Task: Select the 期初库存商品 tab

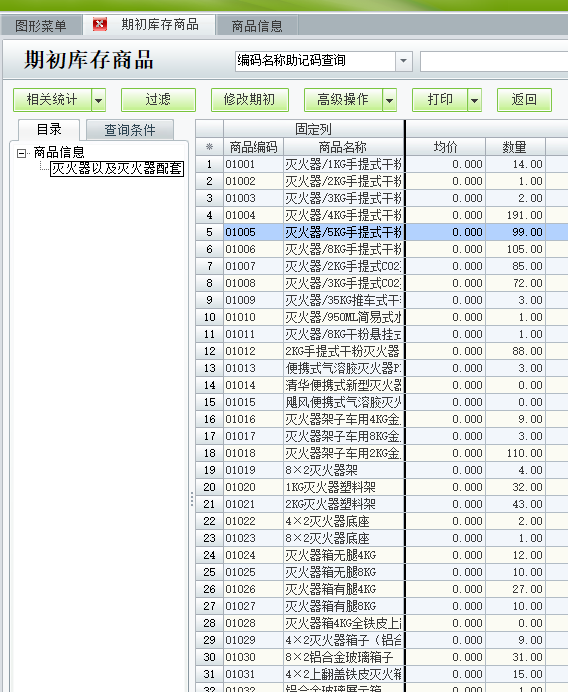Action: [x=160, y=24]
